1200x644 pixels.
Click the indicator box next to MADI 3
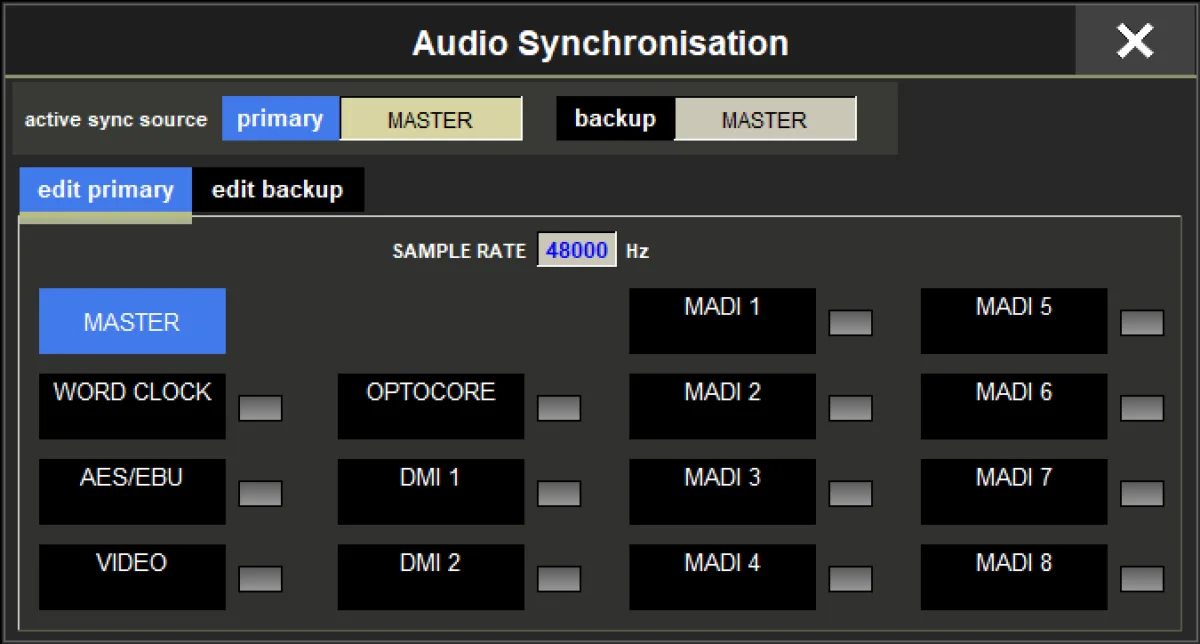point(851,493)
